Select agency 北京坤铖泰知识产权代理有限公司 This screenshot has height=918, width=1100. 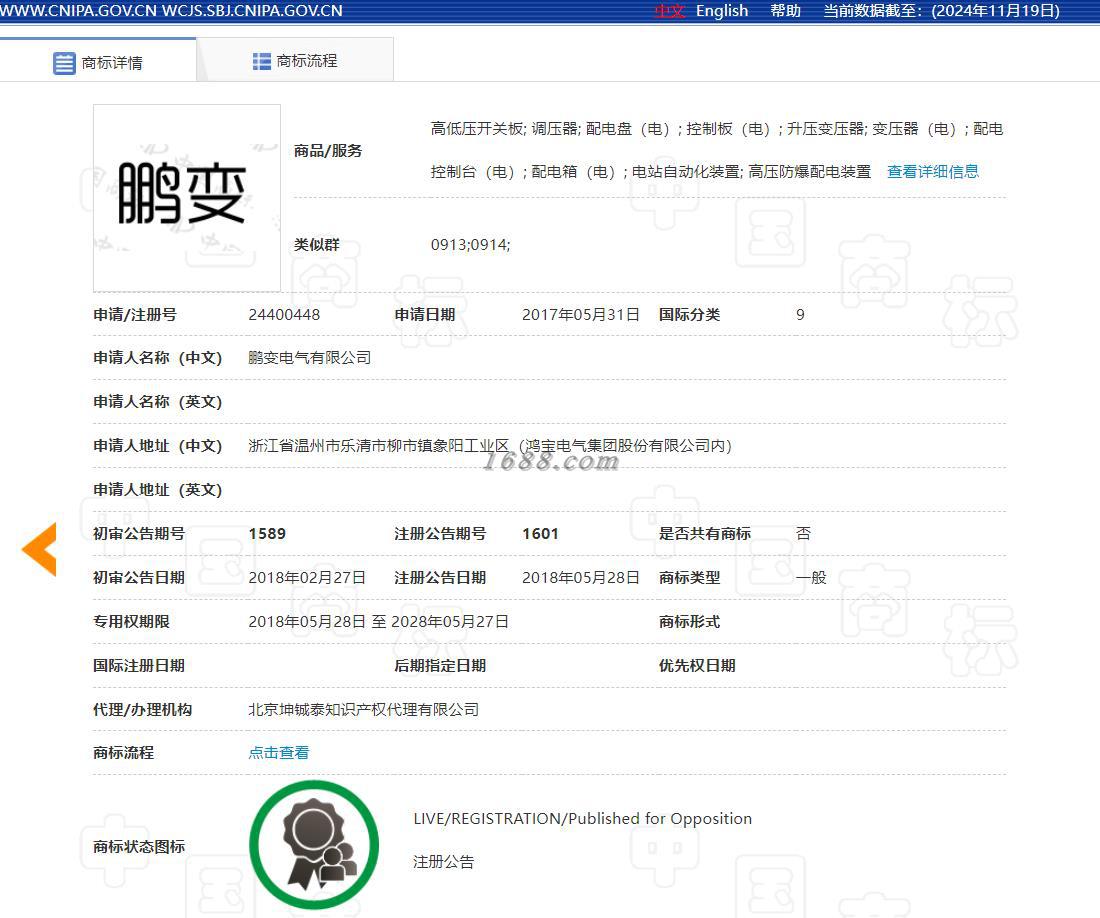(x=363, y=710)
